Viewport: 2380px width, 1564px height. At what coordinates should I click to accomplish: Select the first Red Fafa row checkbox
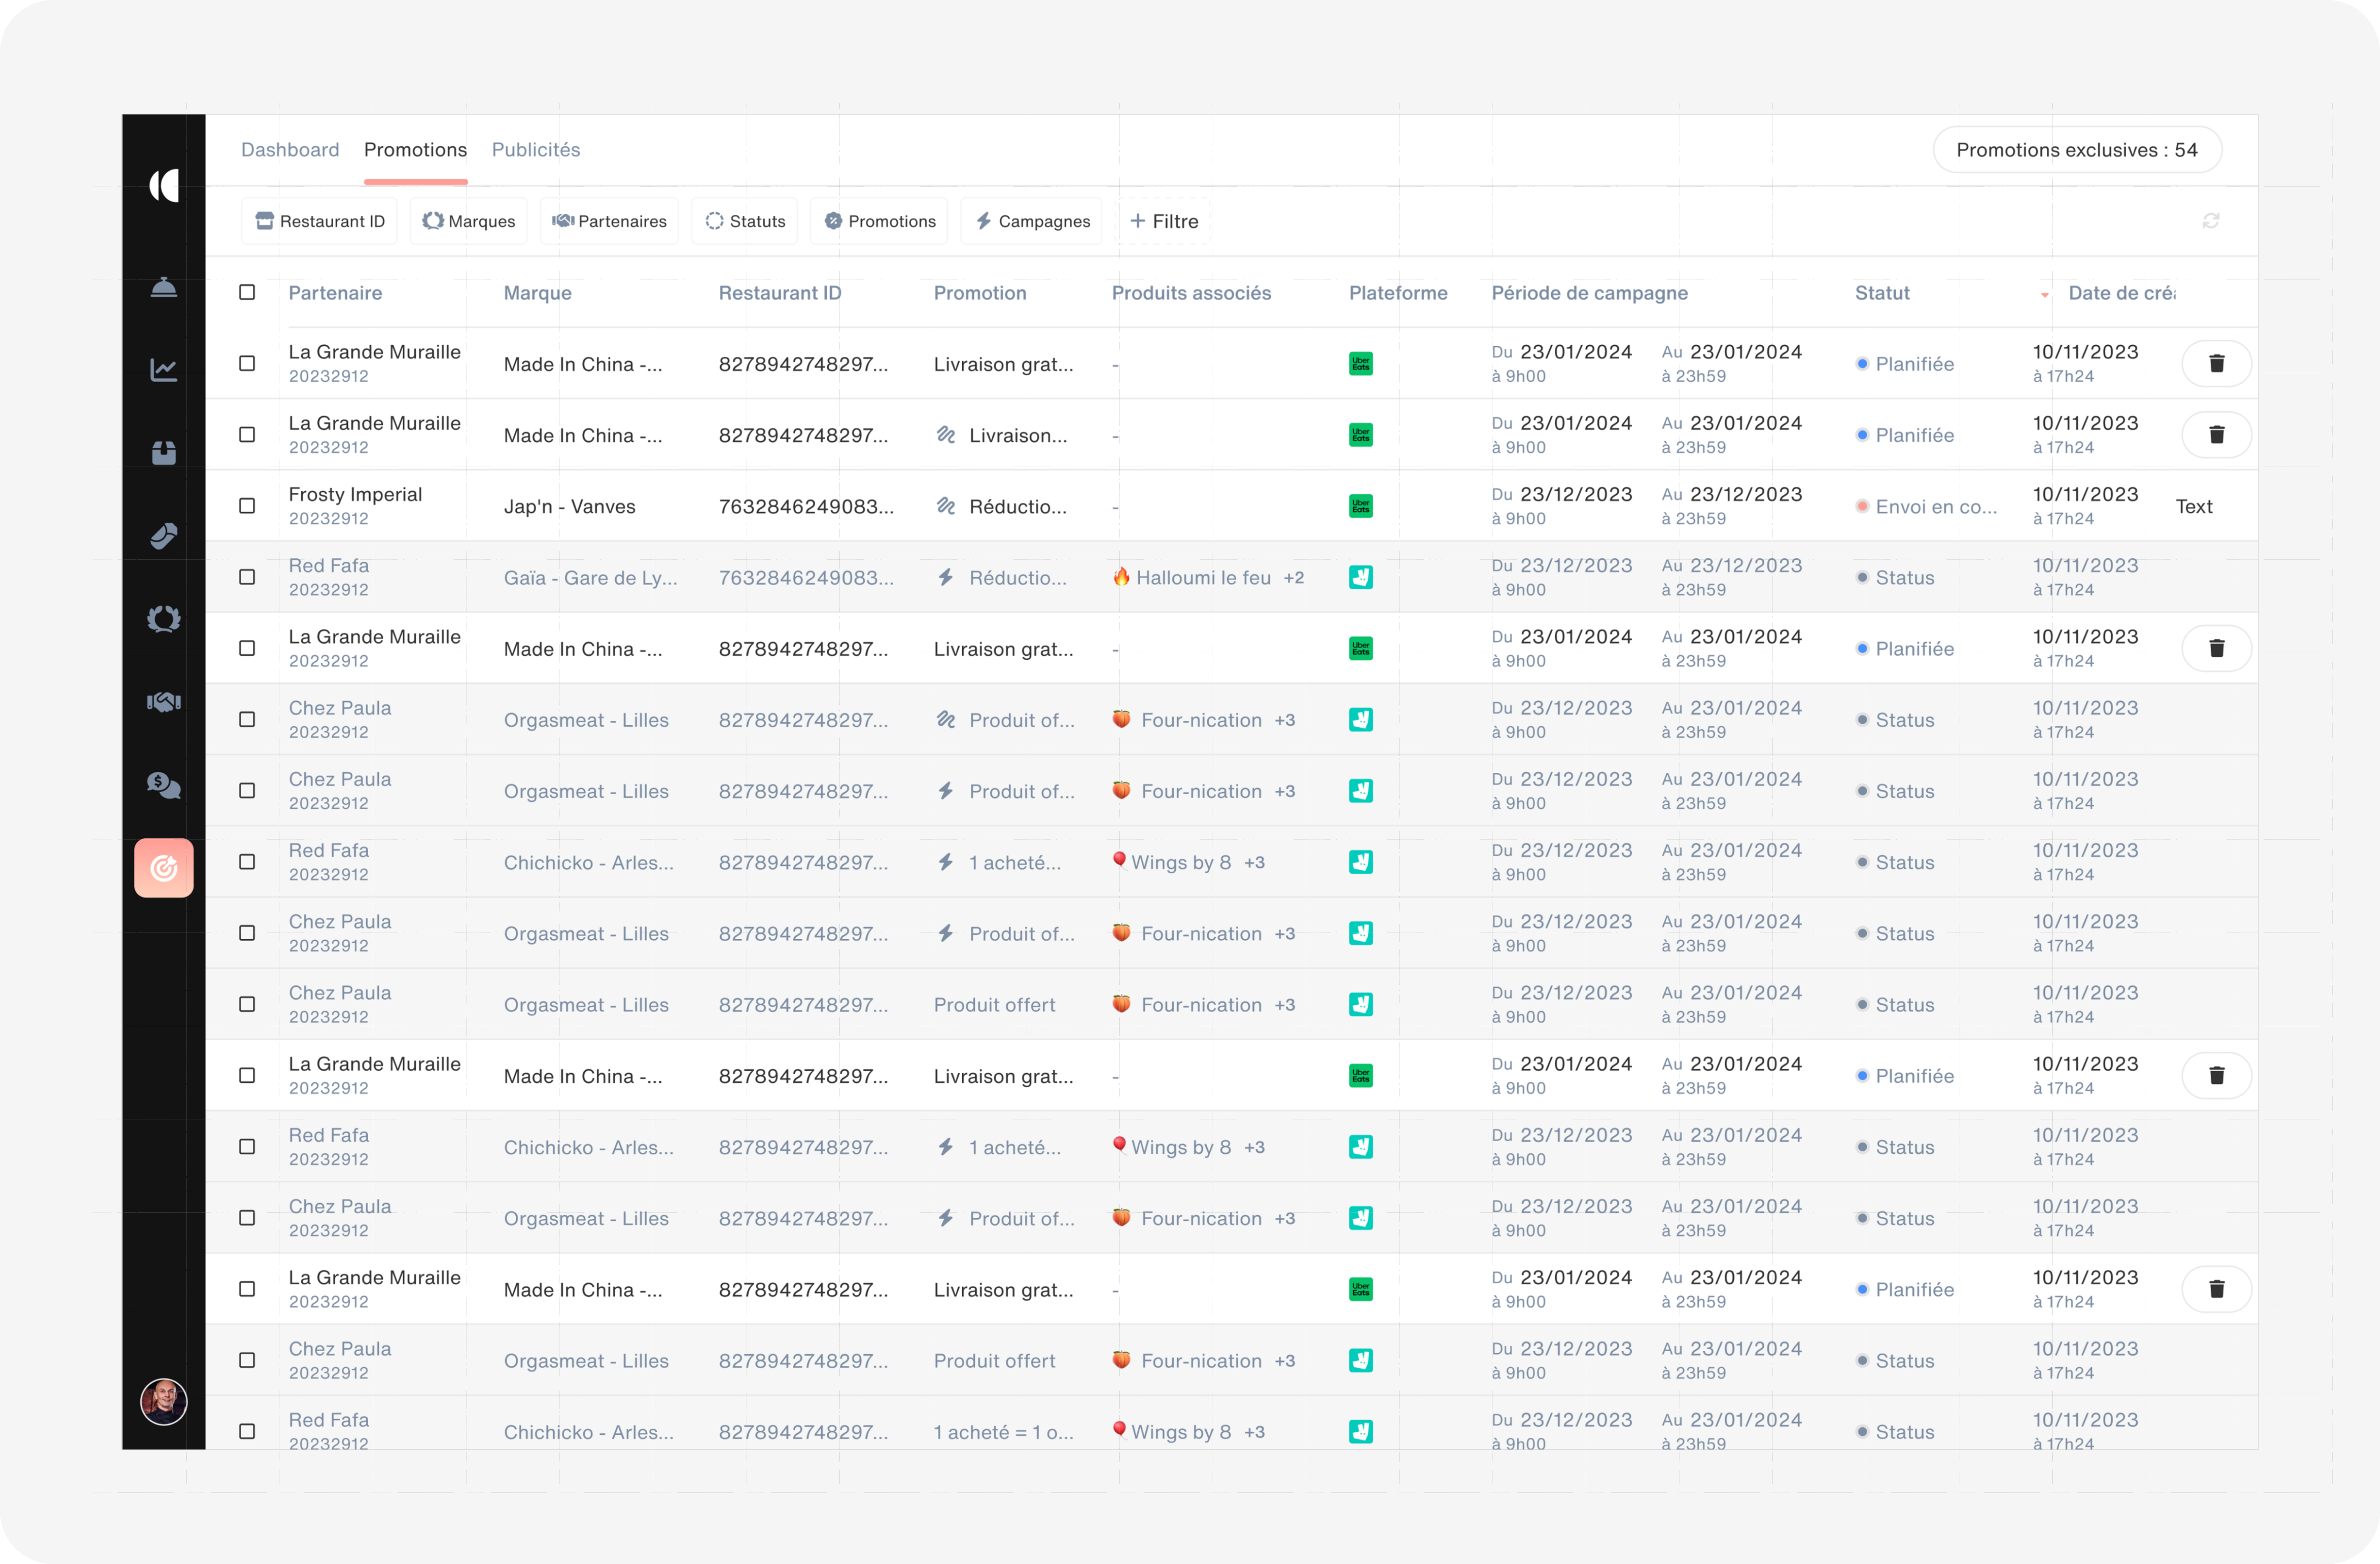[x=247, y=577]
